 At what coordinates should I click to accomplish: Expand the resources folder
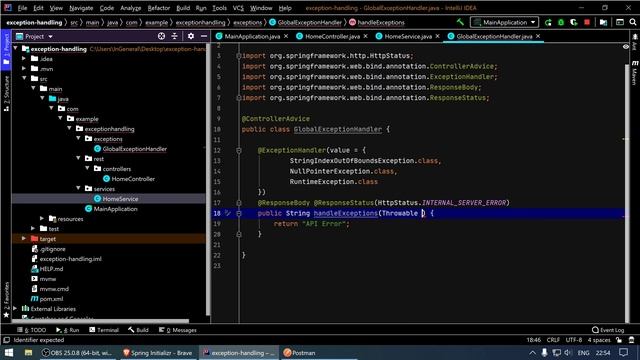point(42,219)
